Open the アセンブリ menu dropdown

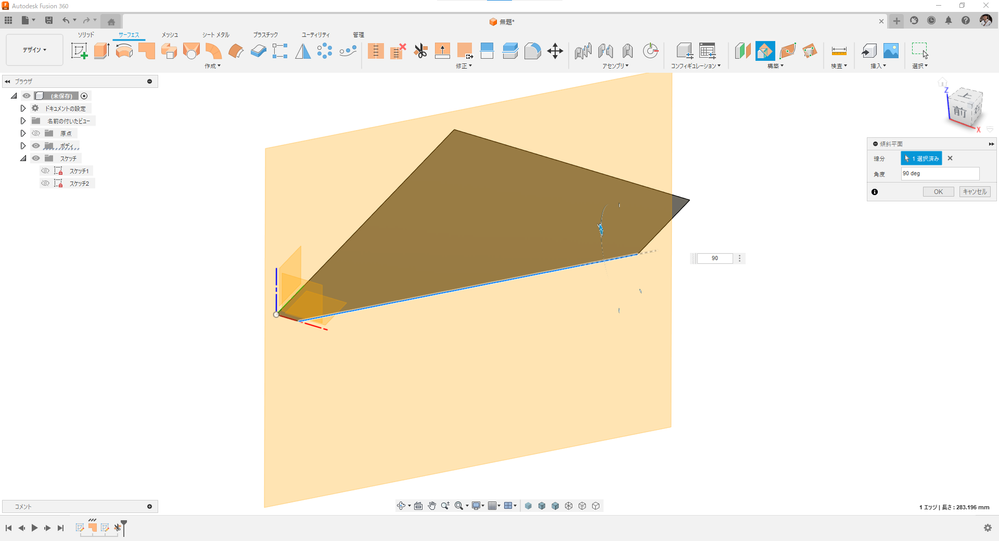tap(615, 66)
